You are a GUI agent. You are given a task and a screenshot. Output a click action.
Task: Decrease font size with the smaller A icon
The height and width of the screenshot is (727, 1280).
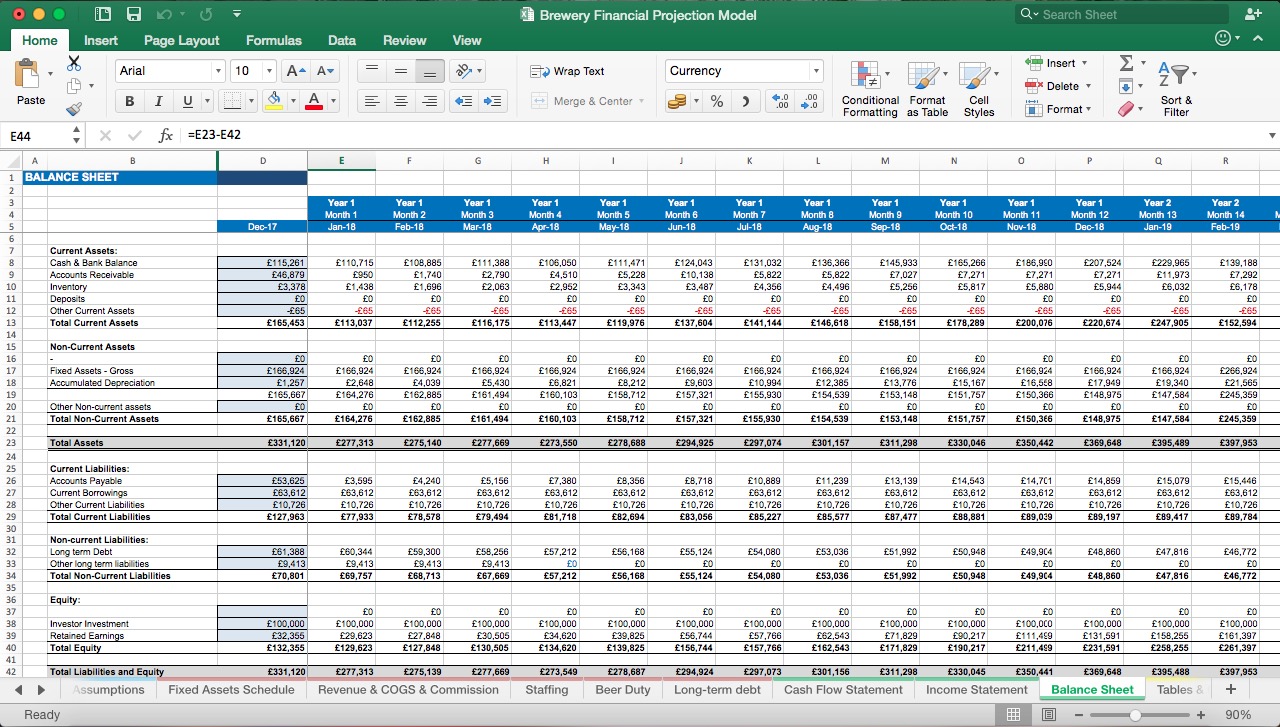[325, 71]
